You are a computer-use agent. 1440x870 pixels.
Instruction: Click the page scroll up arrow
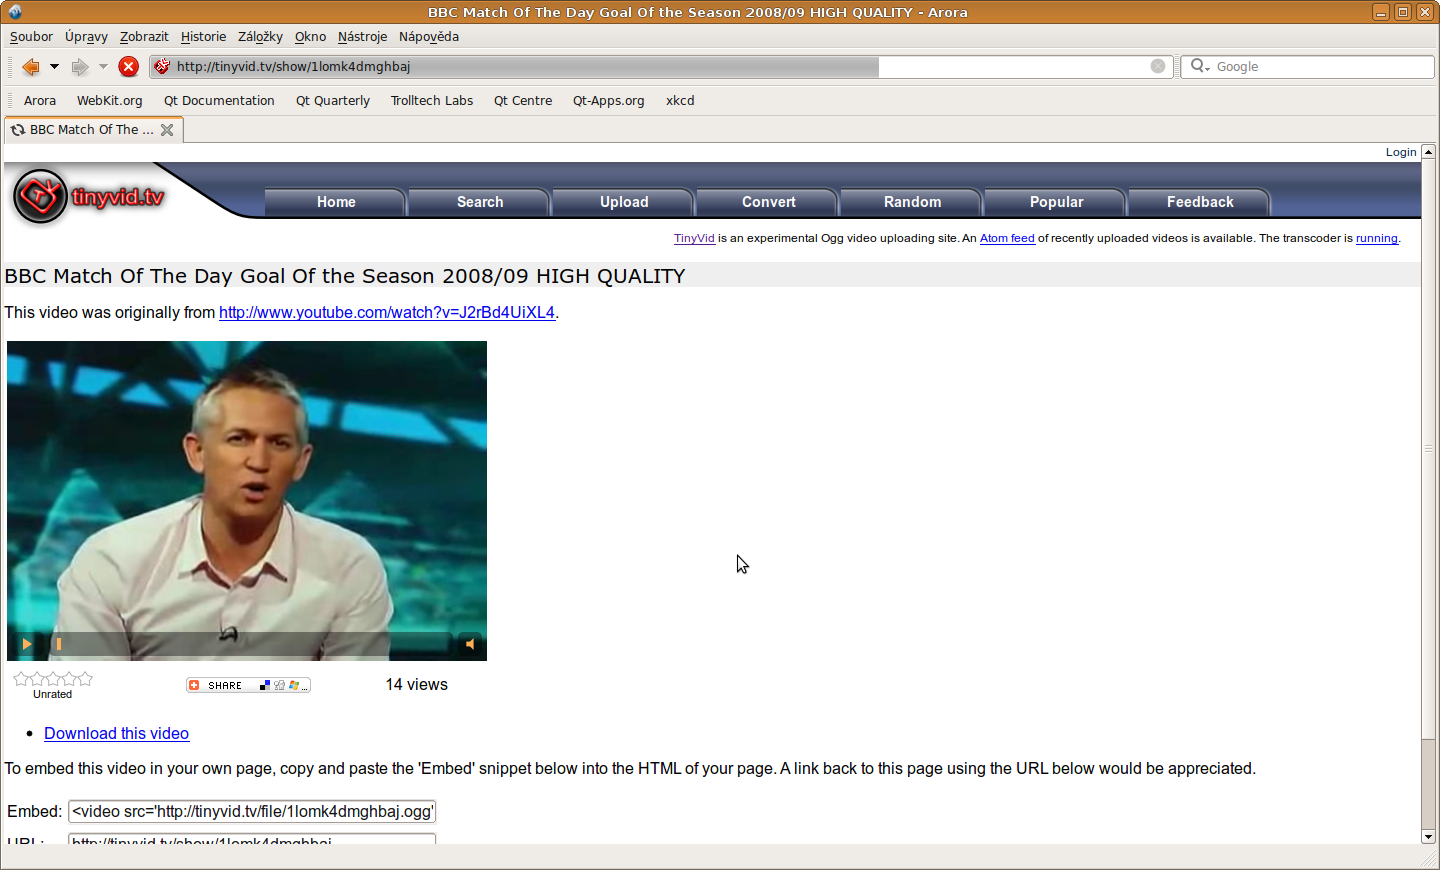(x=1428, y=152)
